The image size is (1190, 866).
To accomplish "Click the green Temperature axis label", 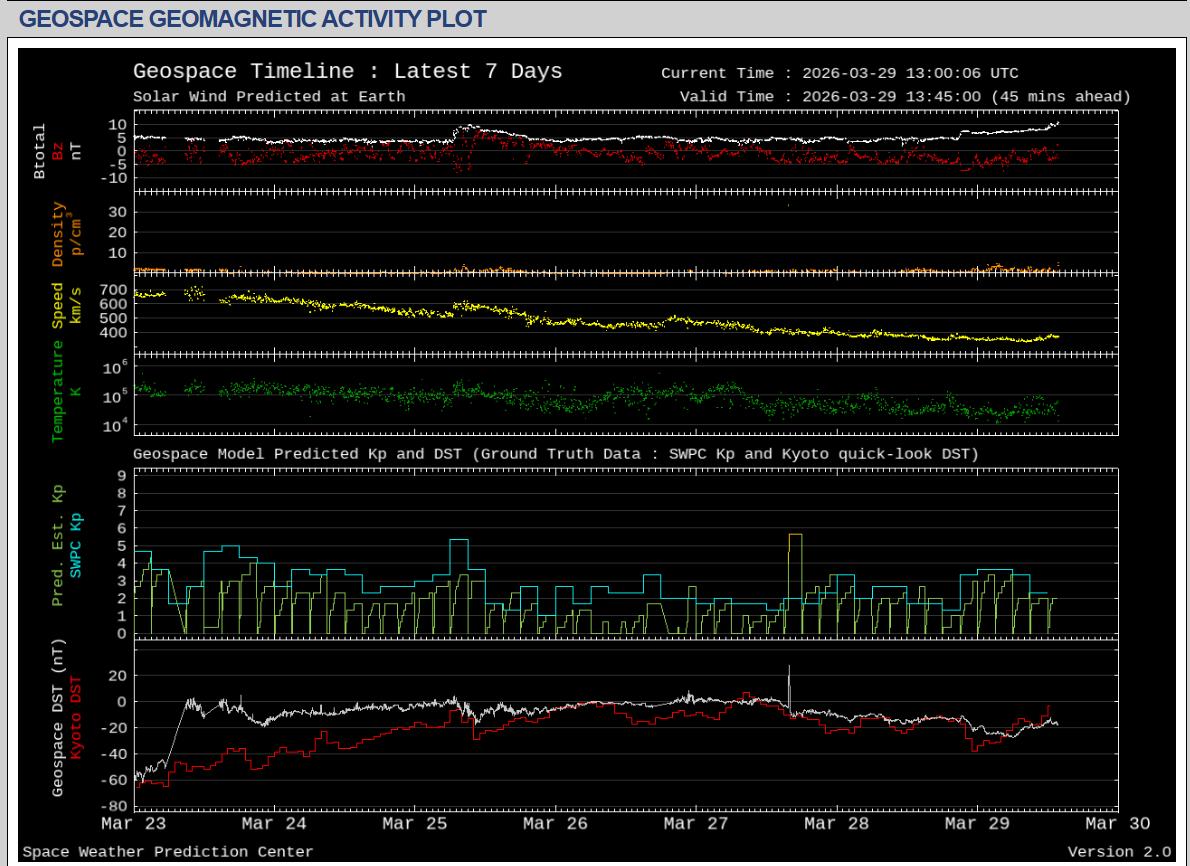I will (x=58, y=391).
